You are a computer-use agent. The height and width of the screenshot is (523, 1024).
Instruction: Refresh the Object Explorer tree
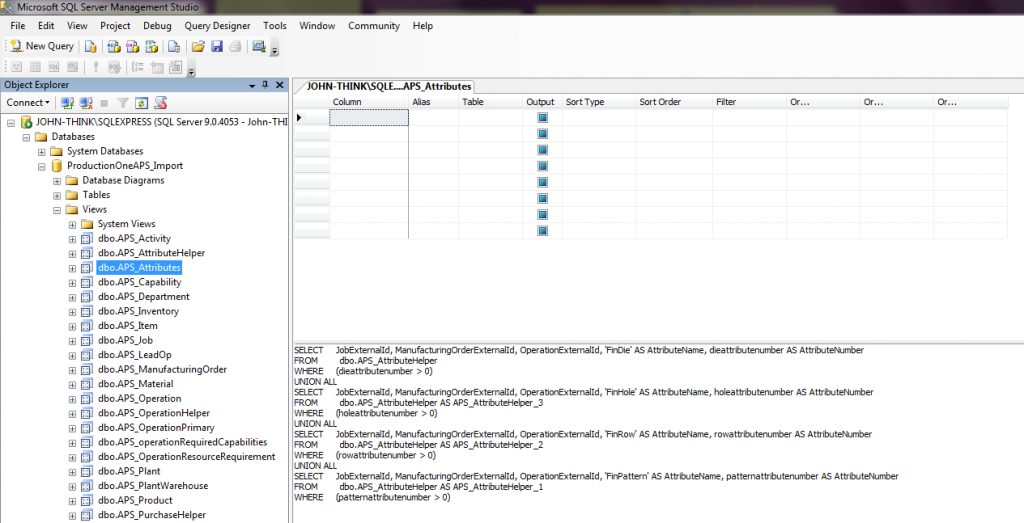(x=142, y=102)
